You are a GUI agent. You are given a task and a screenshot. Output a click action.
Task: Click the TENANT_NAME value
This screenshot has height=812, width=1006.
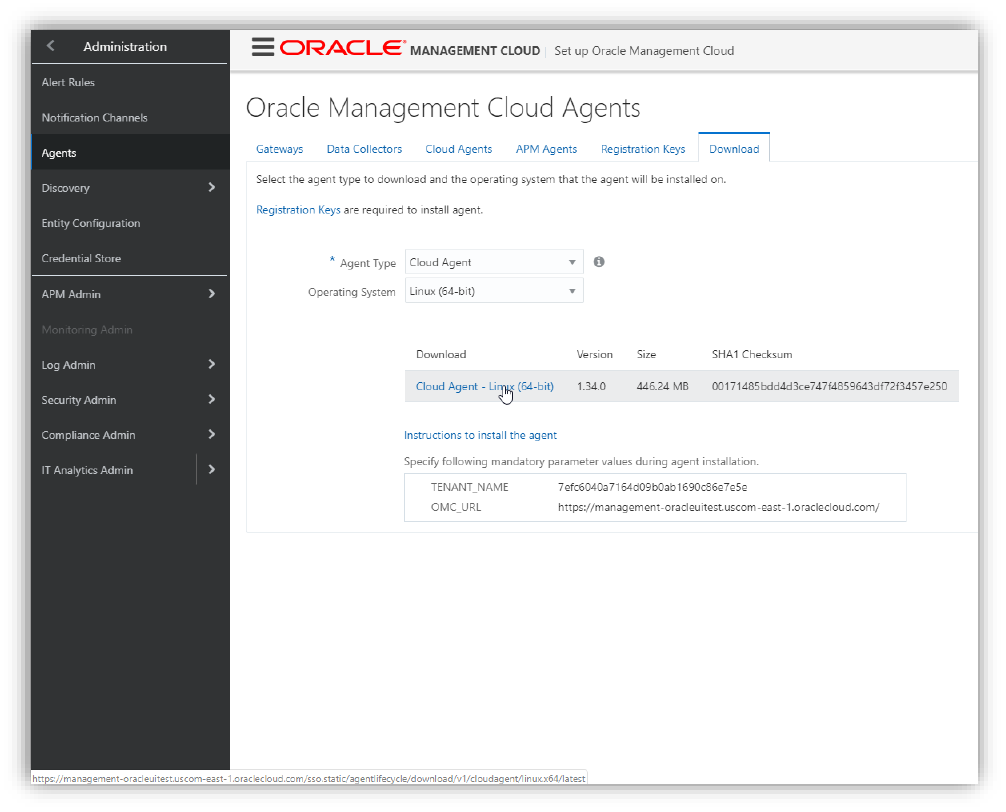pos(652,487)
